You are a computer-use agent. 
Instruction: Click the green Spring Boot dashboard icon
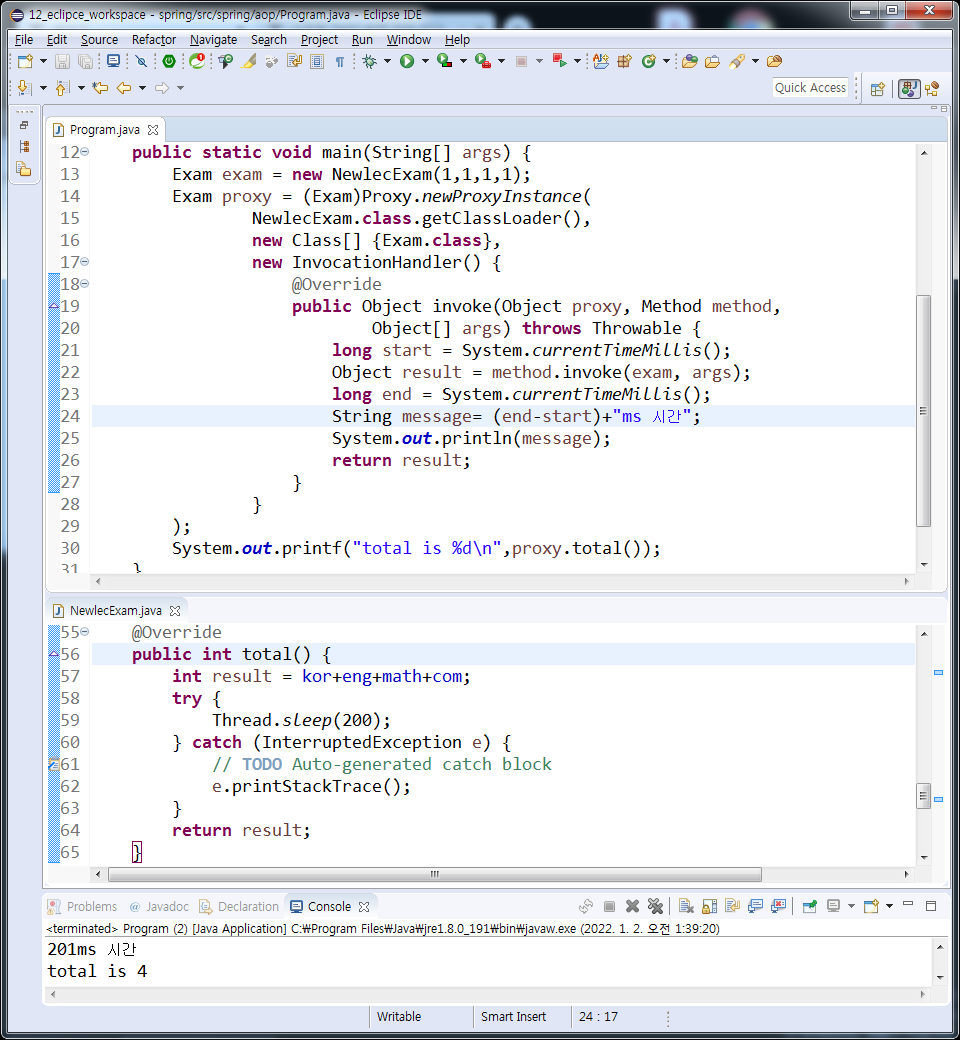[169, 62]
